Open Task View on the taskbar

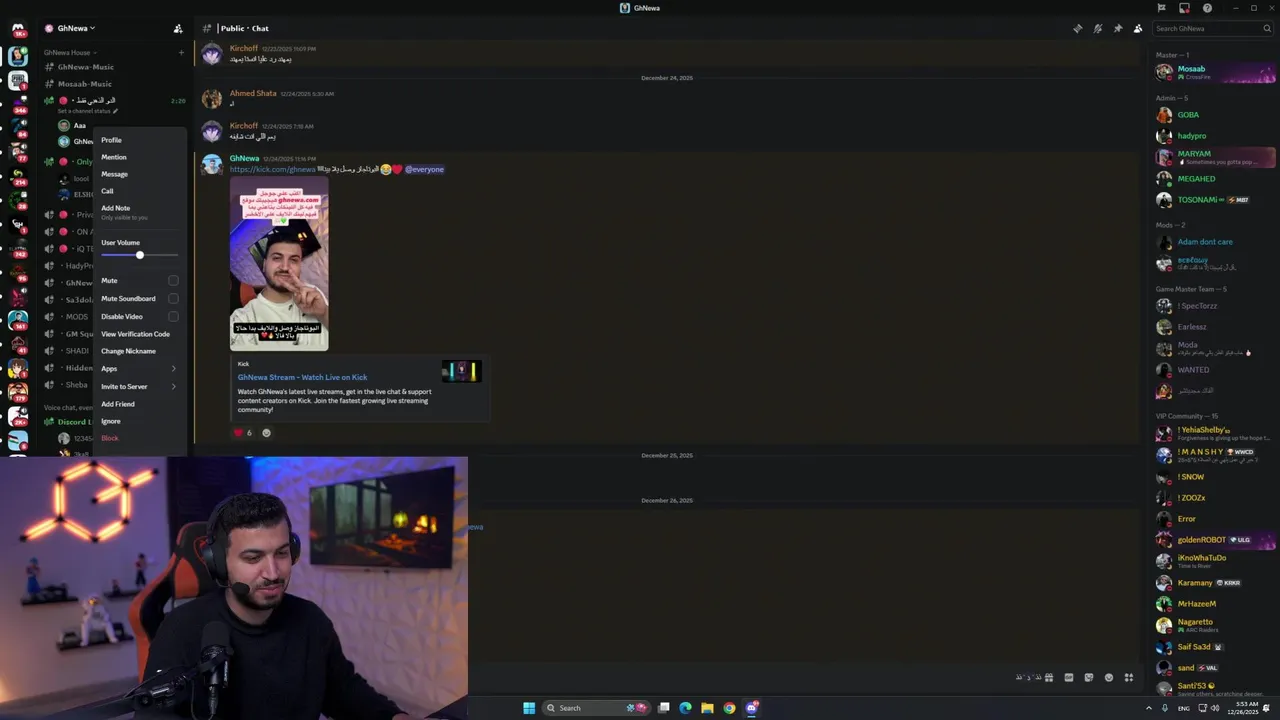663,708
